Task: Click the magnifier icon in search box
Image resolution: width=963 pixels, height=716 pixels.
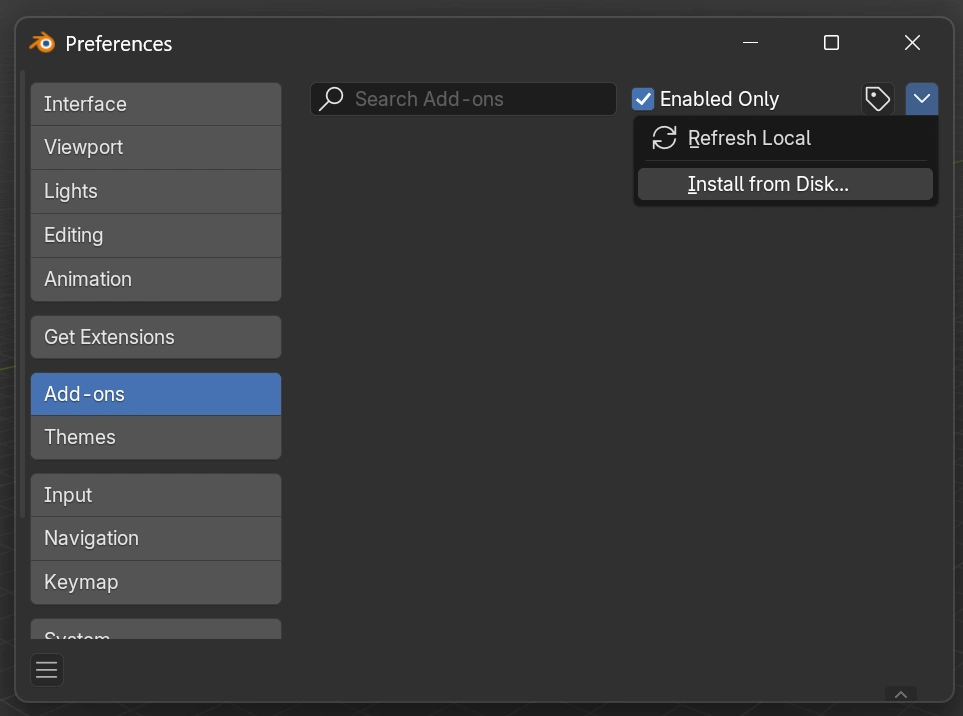Action: click(x=332, y=99)
